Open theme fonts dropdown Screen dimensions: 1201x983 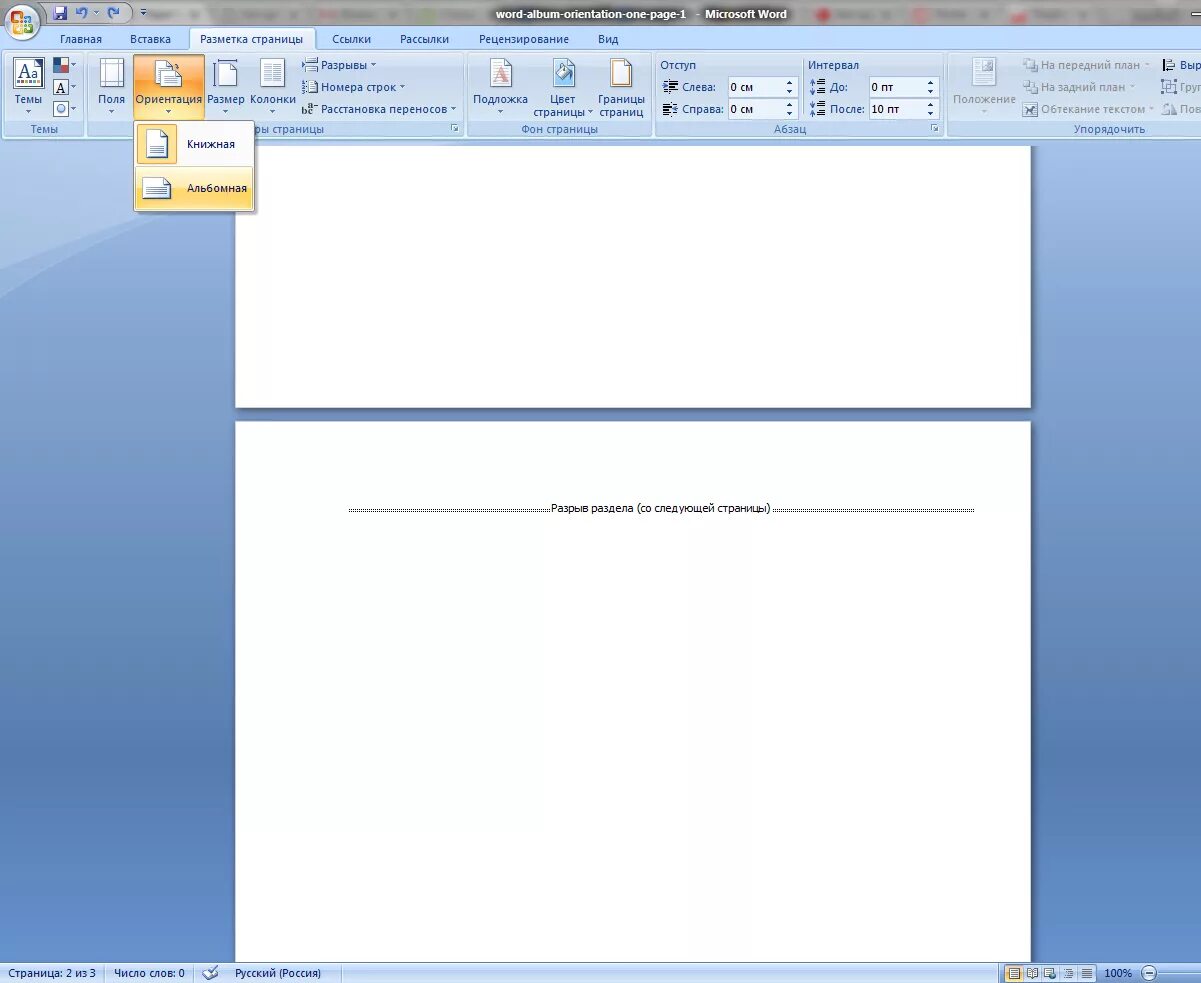pyautogui.click(x=64, y=87)
